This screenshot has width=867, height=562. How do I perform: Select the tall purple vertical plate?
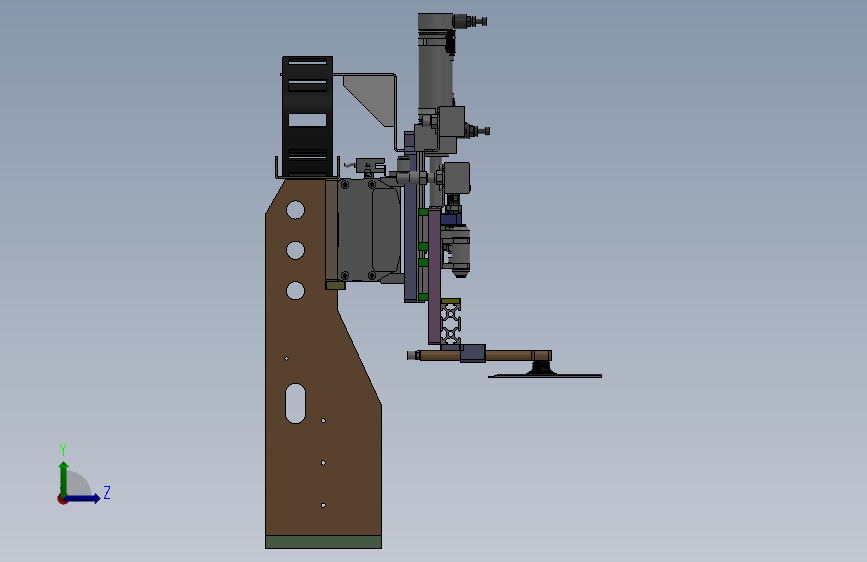click(435, 275)
